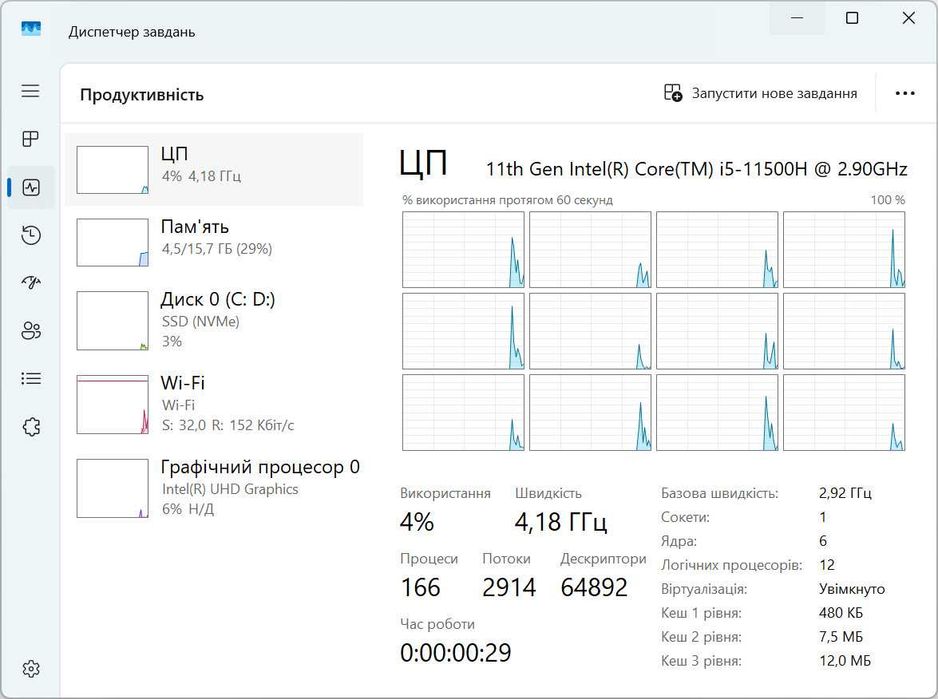Open Details list icon in sidebar
The height and width of the screenshot is (699, 938).
pyautogui.click(x=31, y=378)
